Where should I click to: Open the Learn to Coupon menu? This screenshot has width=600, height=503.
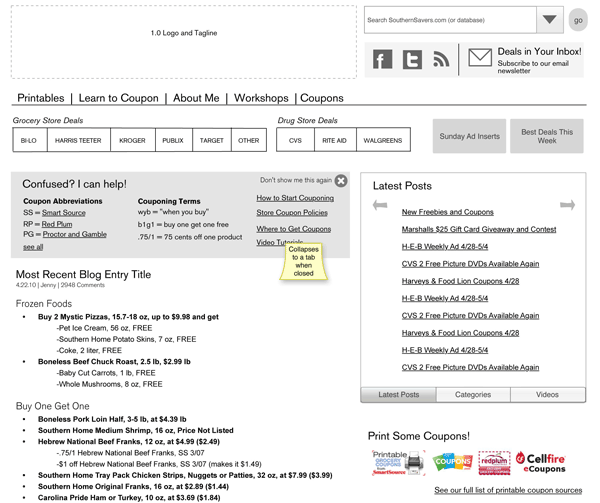(x=118, y=98)
